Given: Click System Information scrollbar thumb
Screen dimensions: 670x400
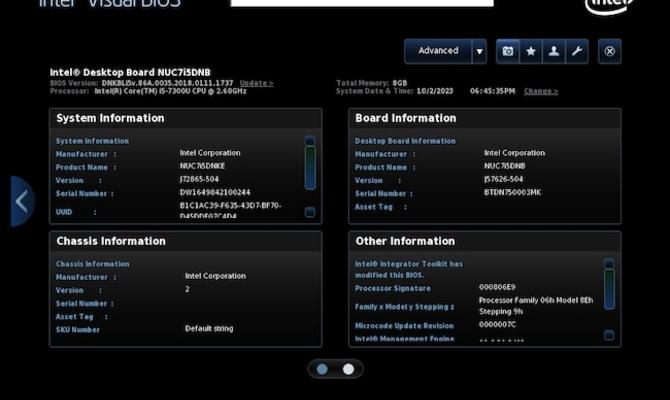Looking at the screenshot, I should tap(310, 168).
